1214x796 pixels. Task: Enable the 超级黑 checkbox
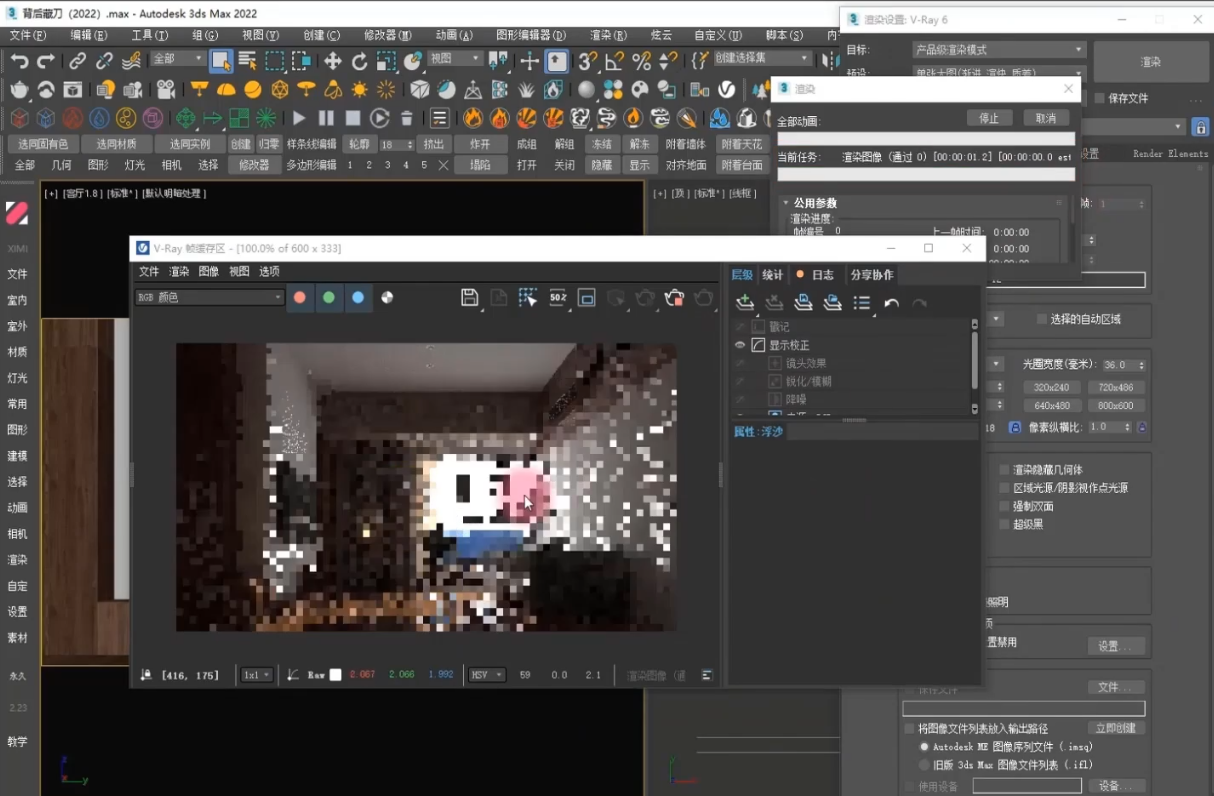tap(1004, 524)
